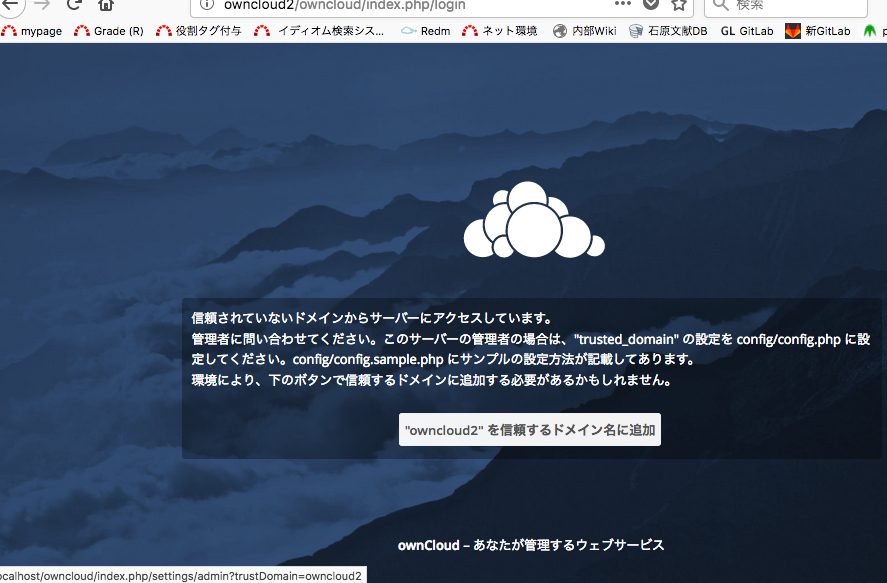887x583 pixels.
Task: Open the 内部Wiki bookmark
Action: click(x=585, y=31)
